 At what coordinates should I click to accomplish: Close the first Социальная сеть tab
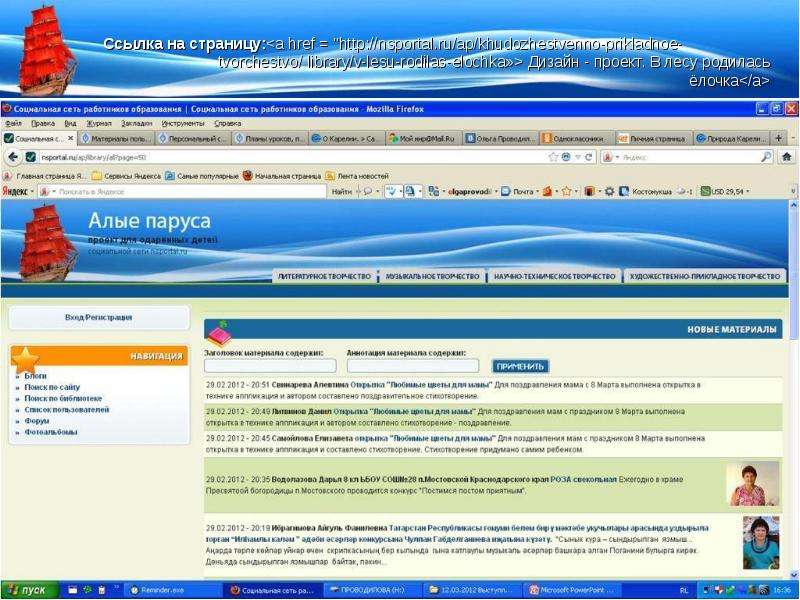click(70, 138)
